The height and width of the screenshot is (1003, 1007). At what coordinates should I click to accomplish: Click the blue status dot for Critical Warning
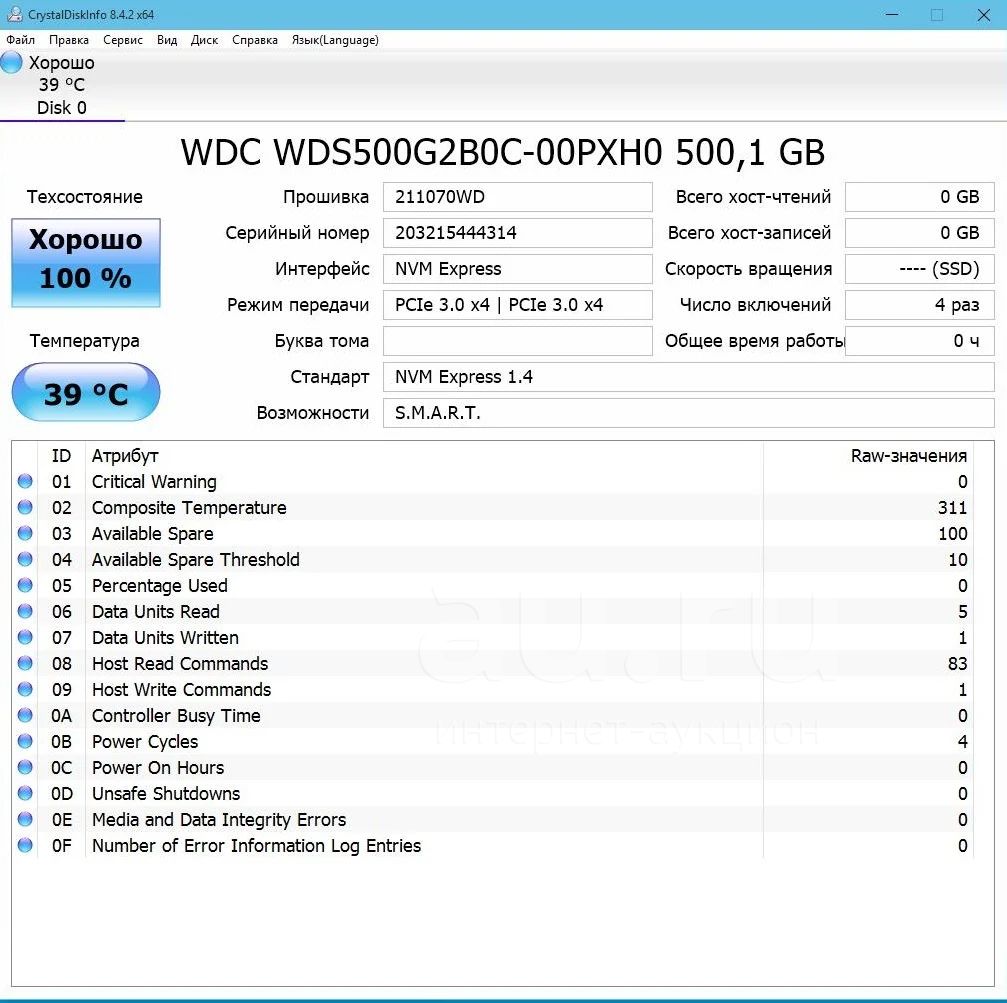click(x=25, y=481)
